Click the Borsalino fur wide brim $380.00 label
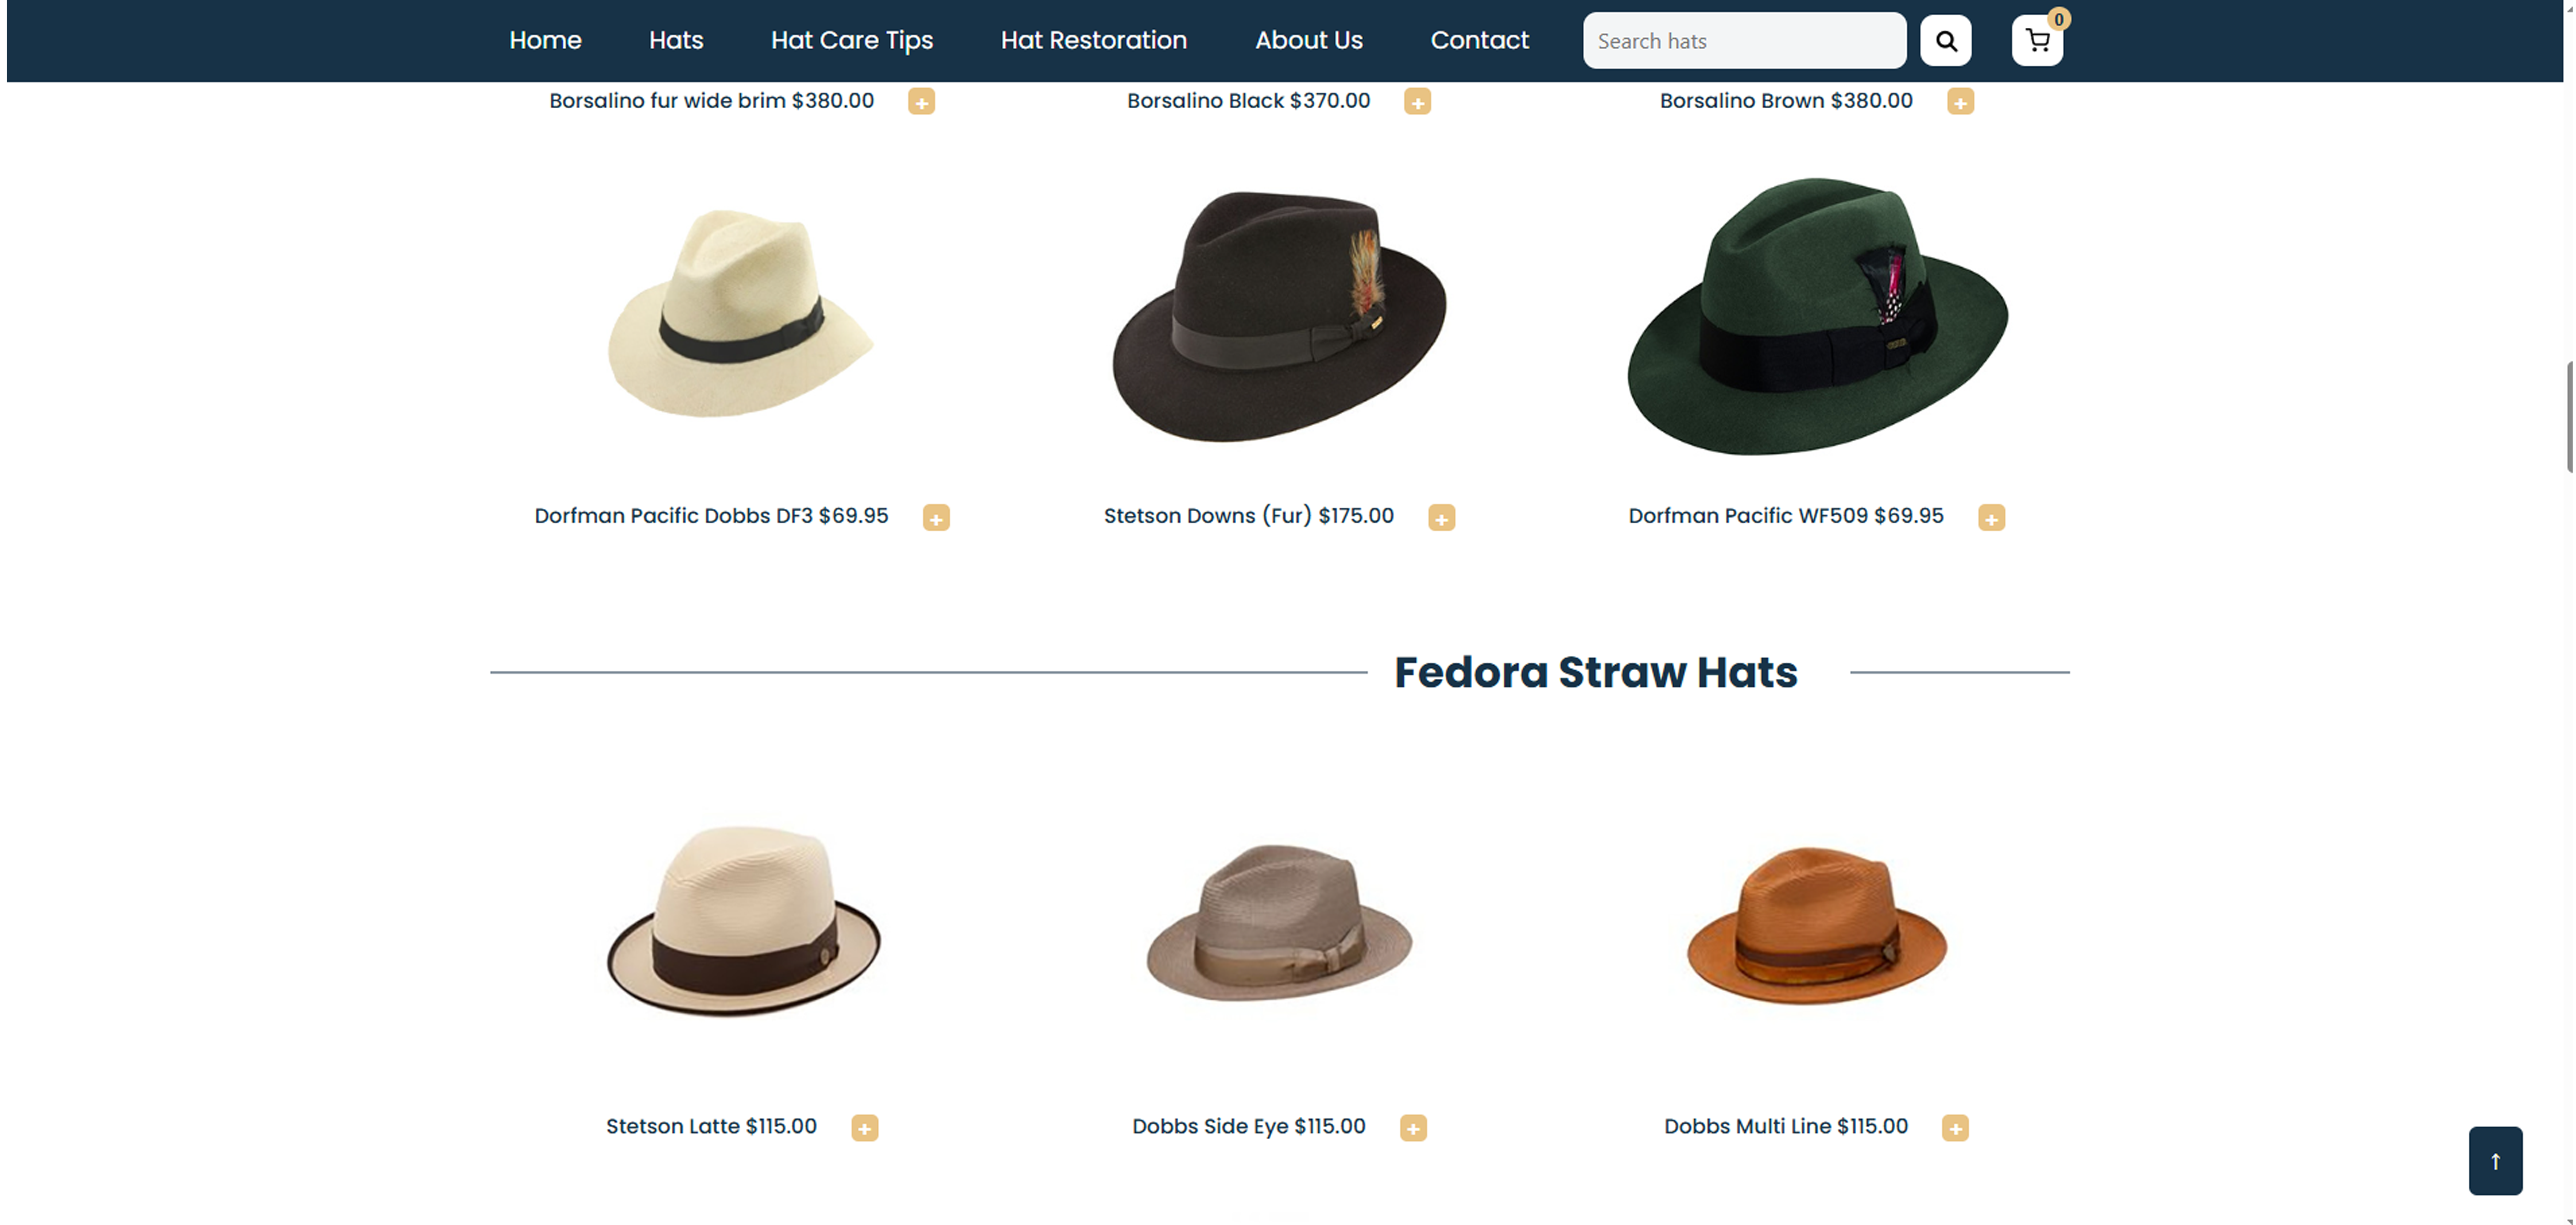This screenshot has height=1225, width=2576. [711, 101]
